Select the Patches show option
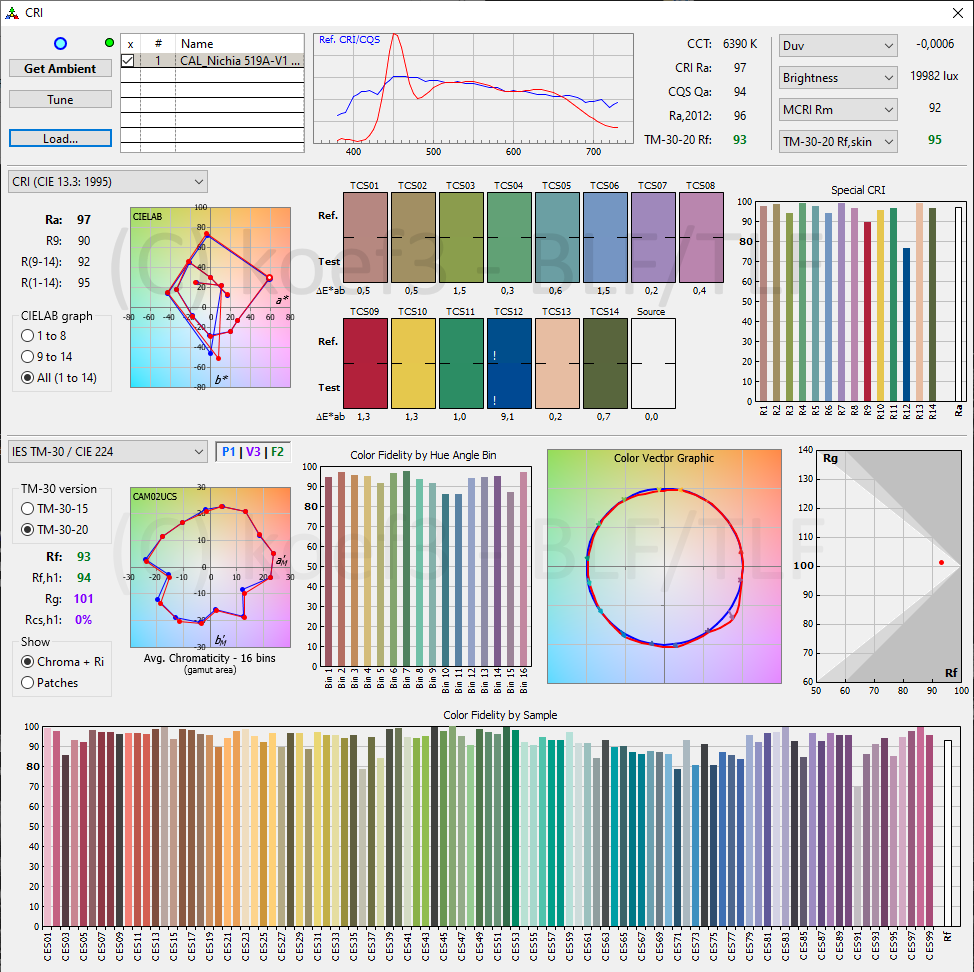 coord(29,683)
